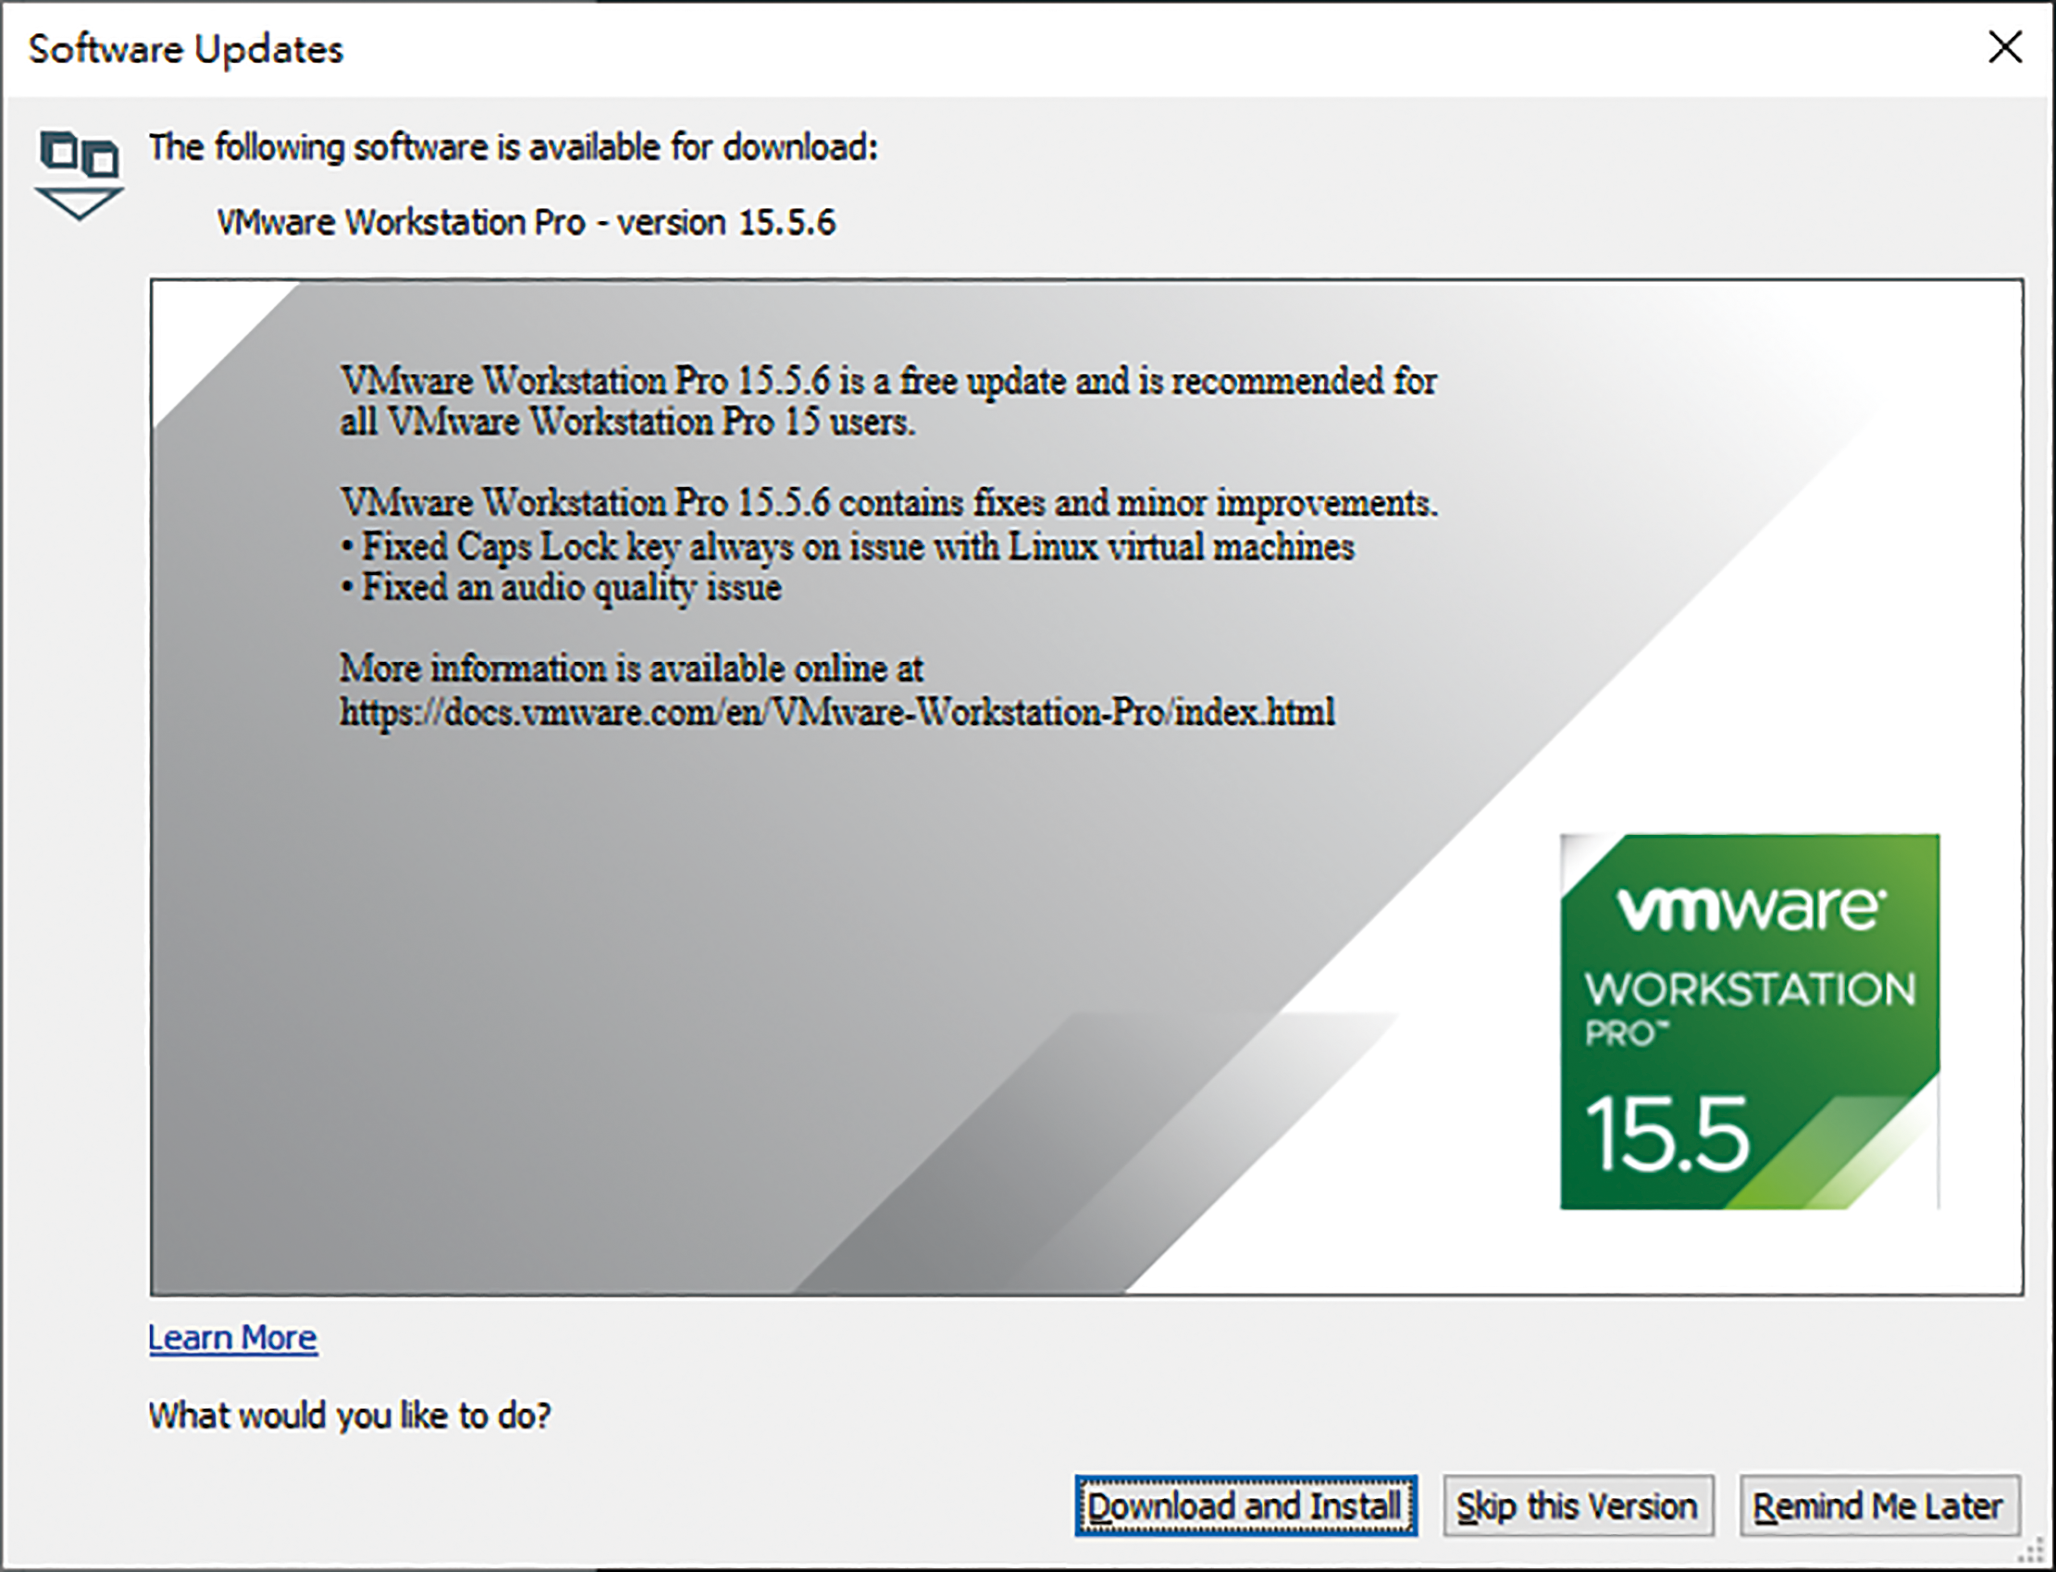
Task: Click the VMware Workstation Pro 15.5 logo
Action: tap(1749, 1021)
